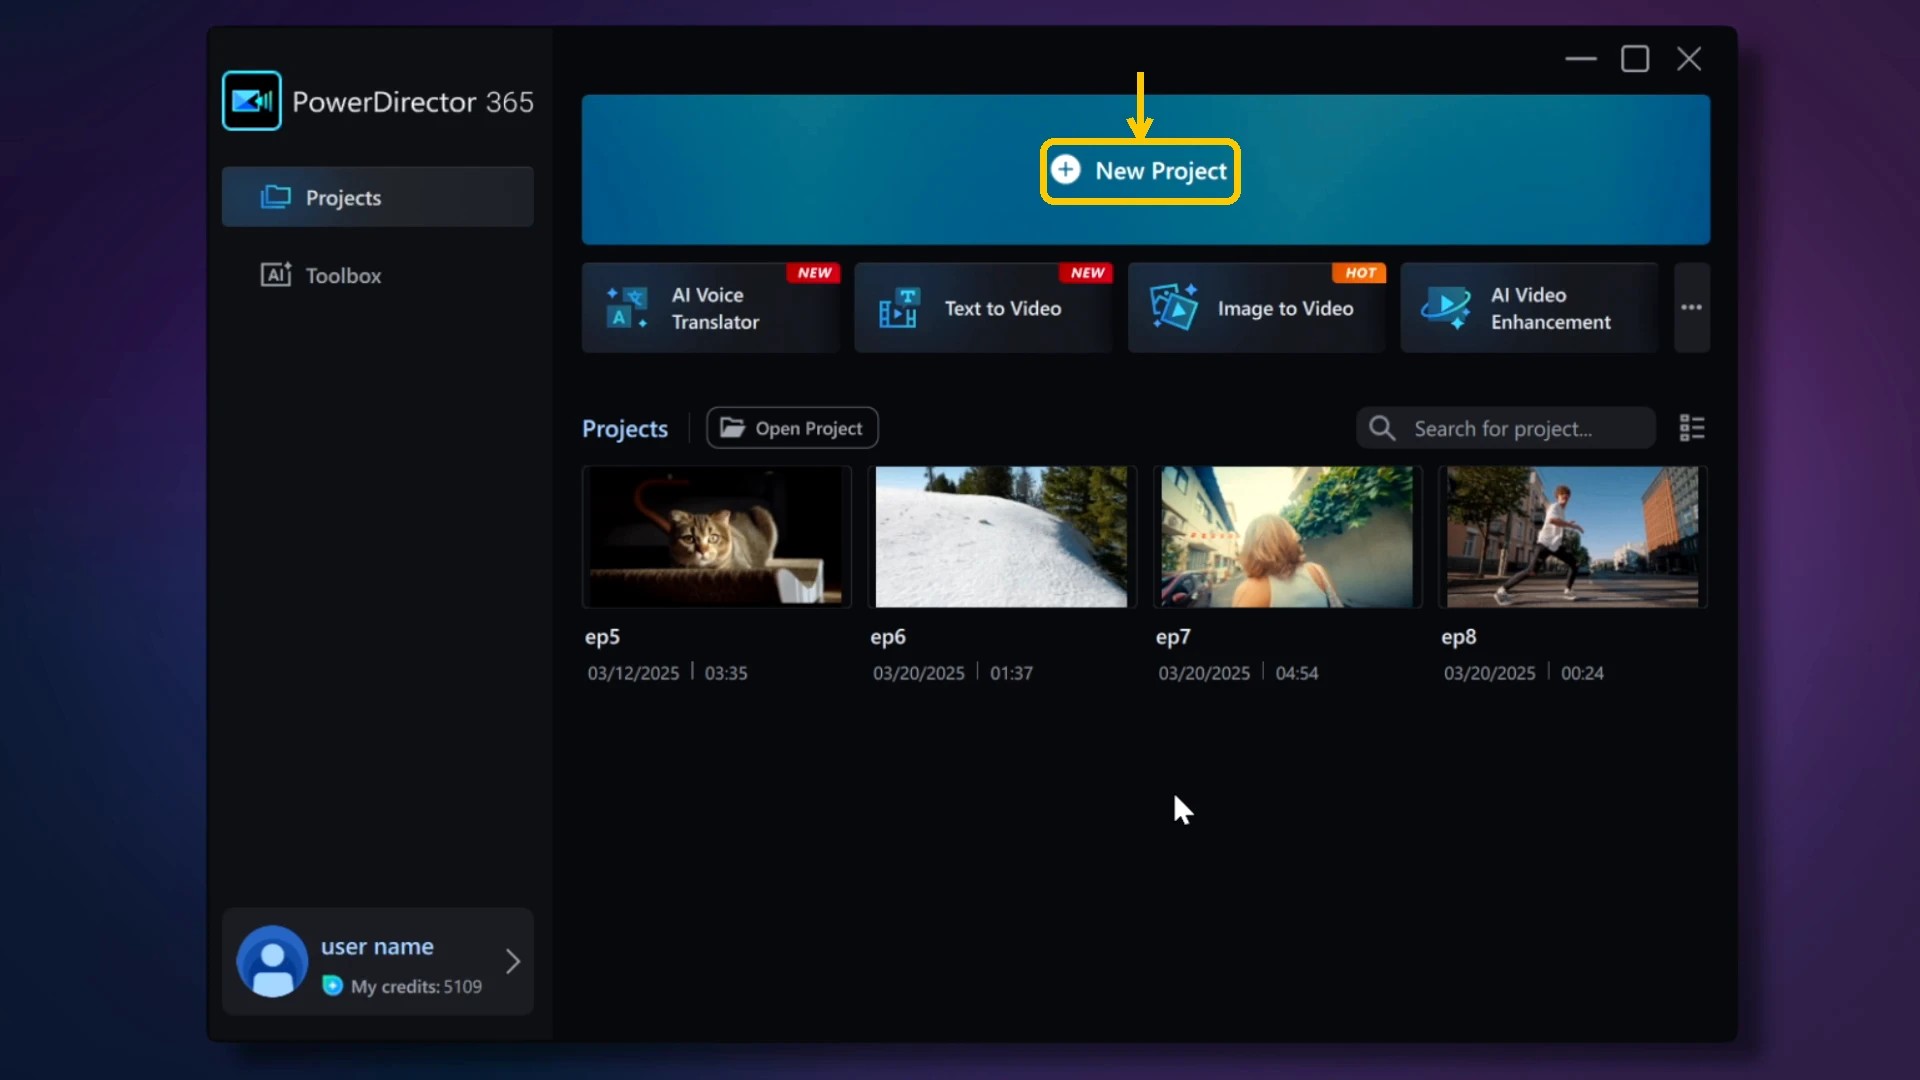Click the plus icon in New Project
Viewport: 1920px width, 1080px height.
[1066, 169]
